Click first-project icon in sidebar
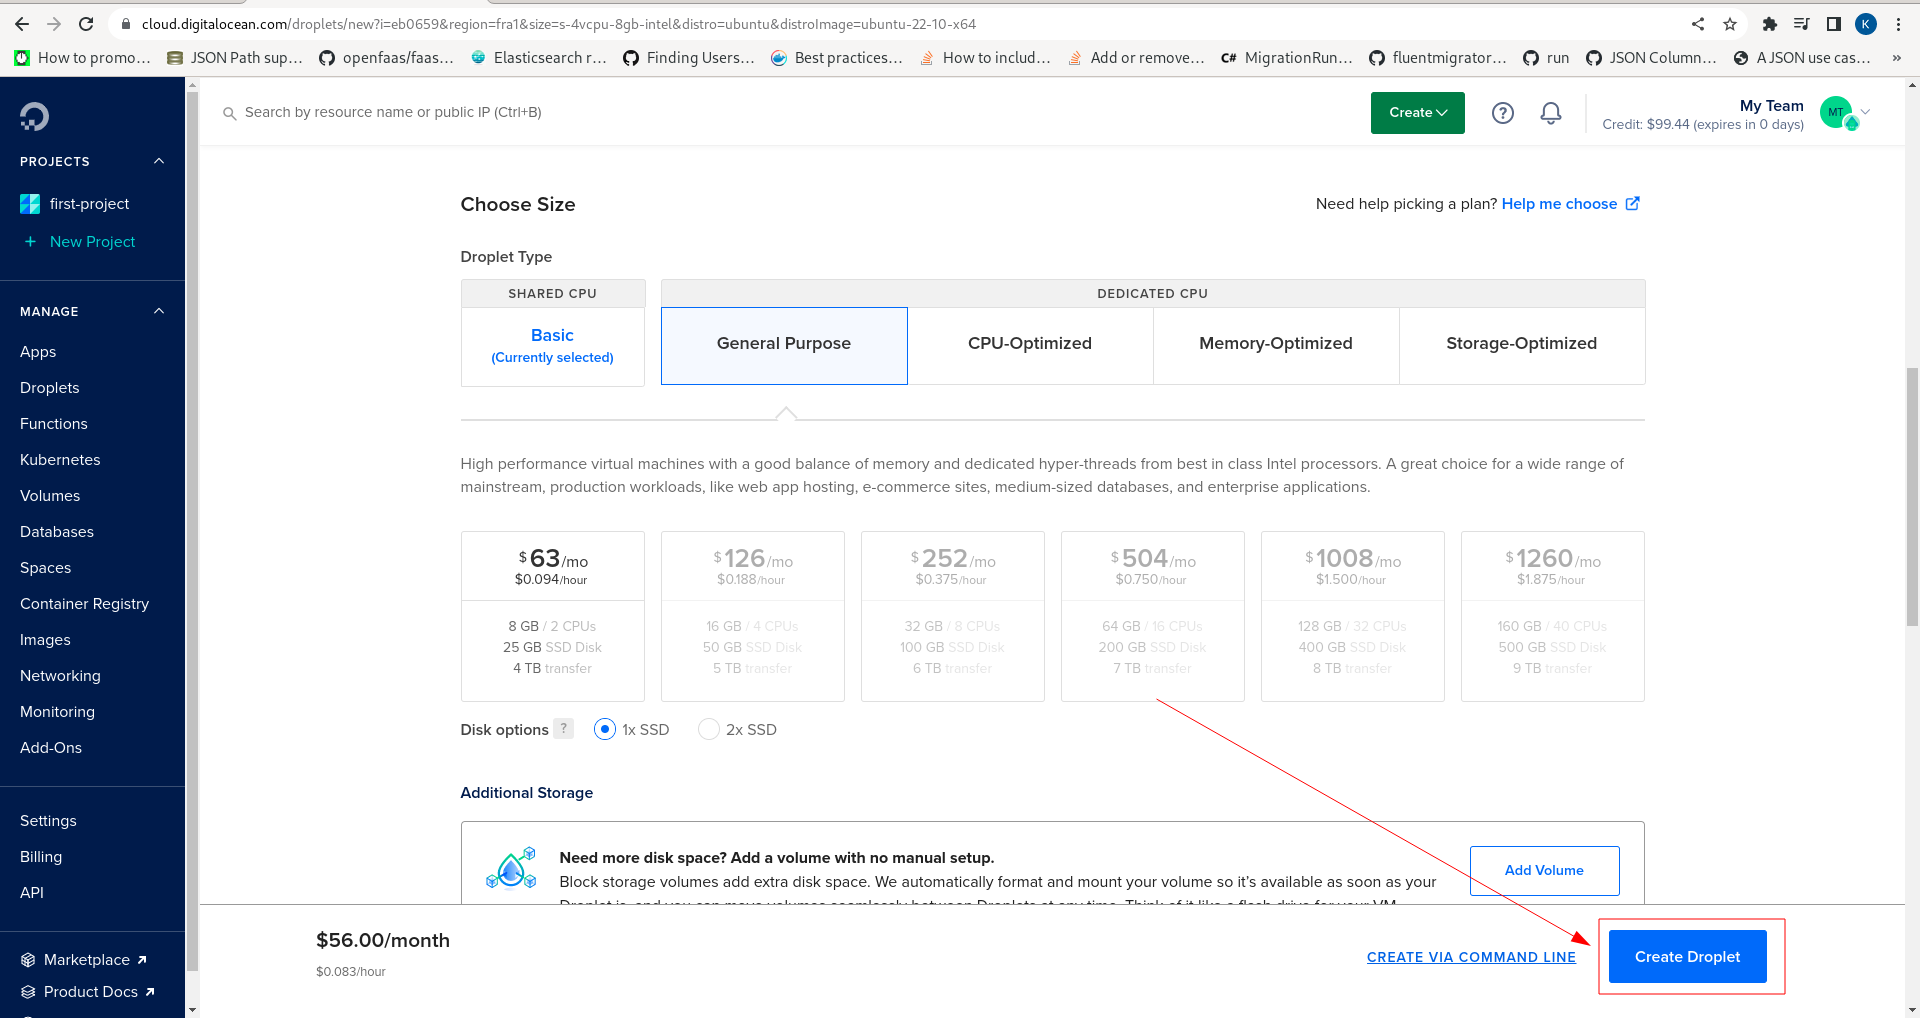 [x=30, y=204]
